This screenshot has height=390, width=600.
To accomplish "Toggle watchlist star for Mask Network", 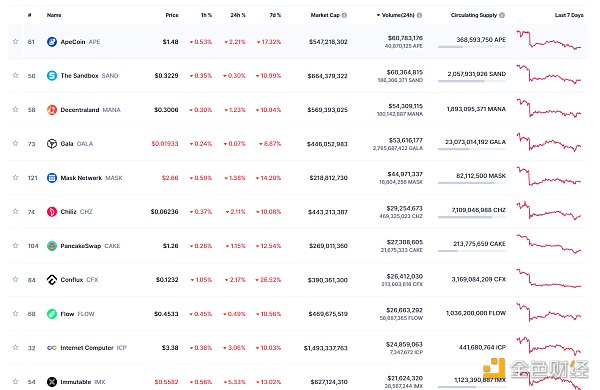I will click(x=15, y=177).
